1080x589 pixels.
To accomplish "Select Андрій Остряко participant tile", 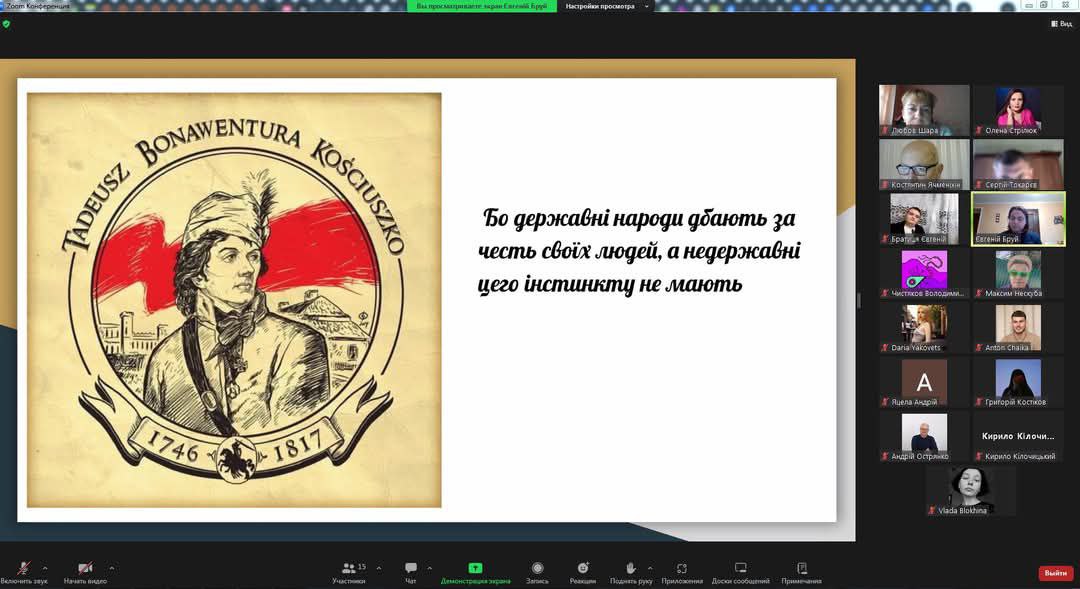I will (x=924, y=437).
